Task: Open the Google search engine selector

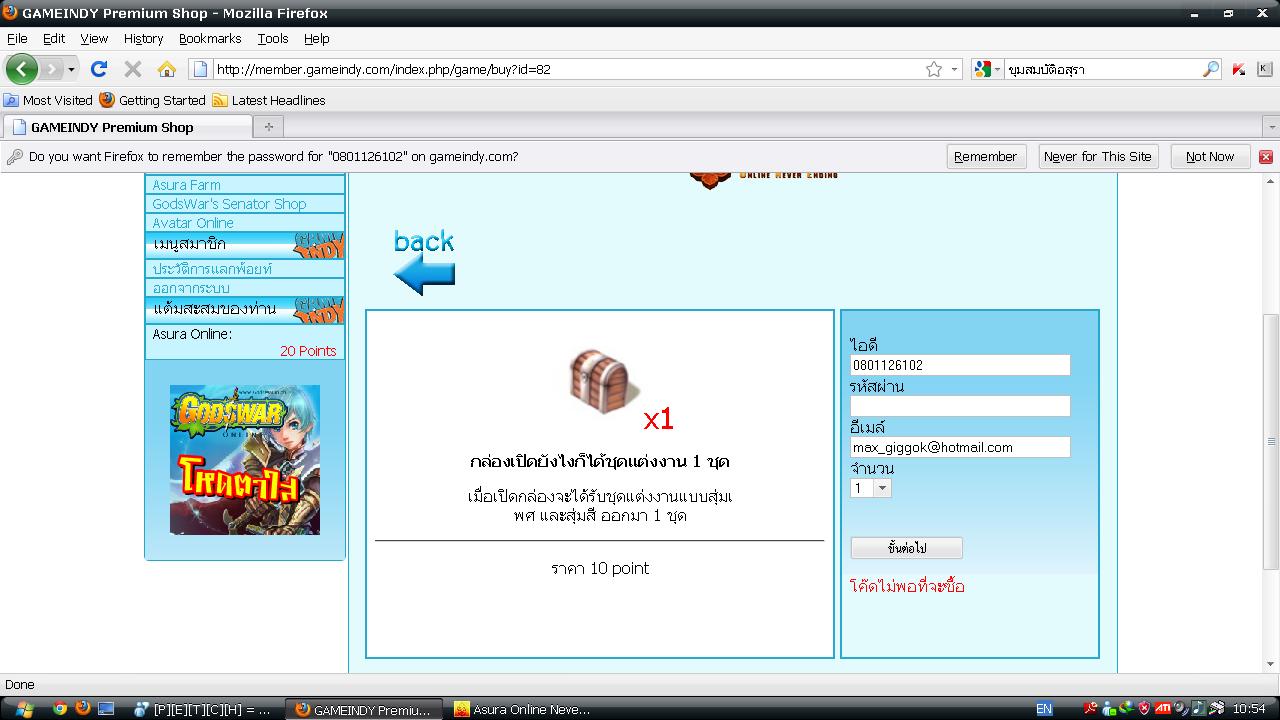Action: tap(988, 69)
